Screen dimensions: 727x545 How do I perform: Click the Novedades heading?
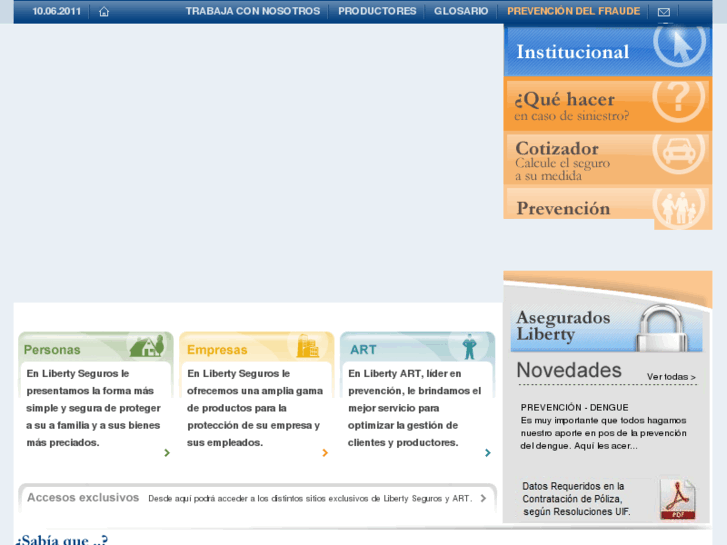pyautogui.click(x=569, y=370)
